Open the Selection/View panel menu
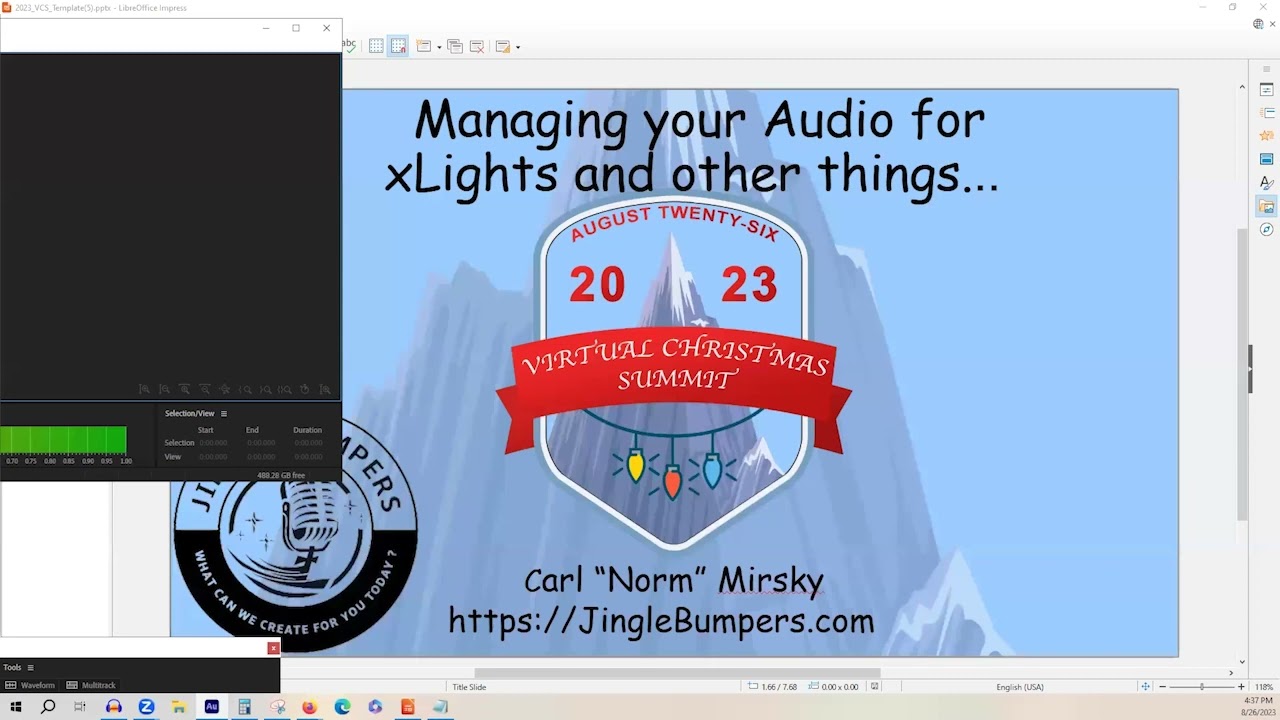The height and width of the screenshot is (720, 1280). point(224,413)
